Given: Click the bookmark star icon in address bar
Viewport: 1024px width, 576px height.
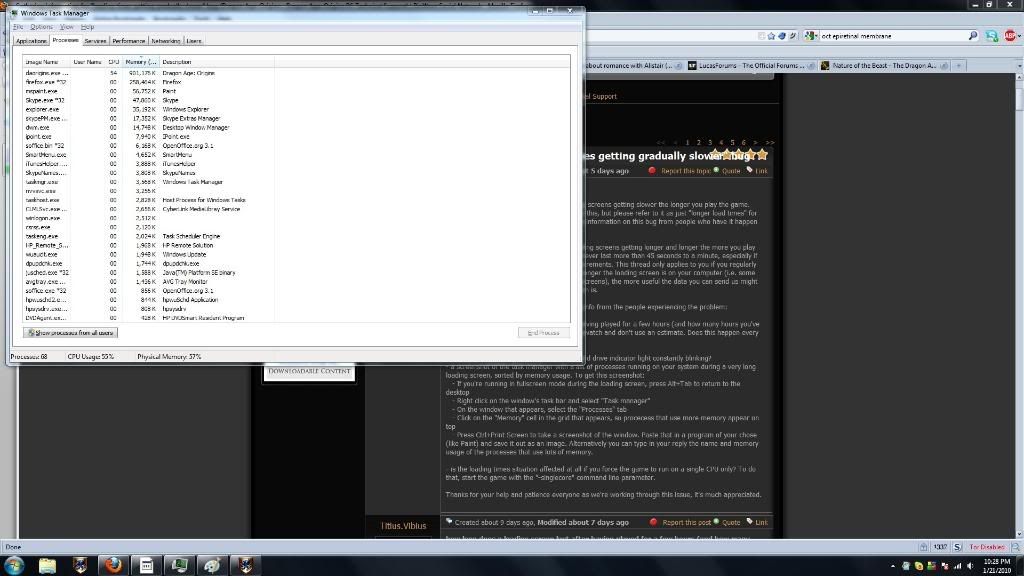Looking at the screenshot, I should [x=771, y=36].
